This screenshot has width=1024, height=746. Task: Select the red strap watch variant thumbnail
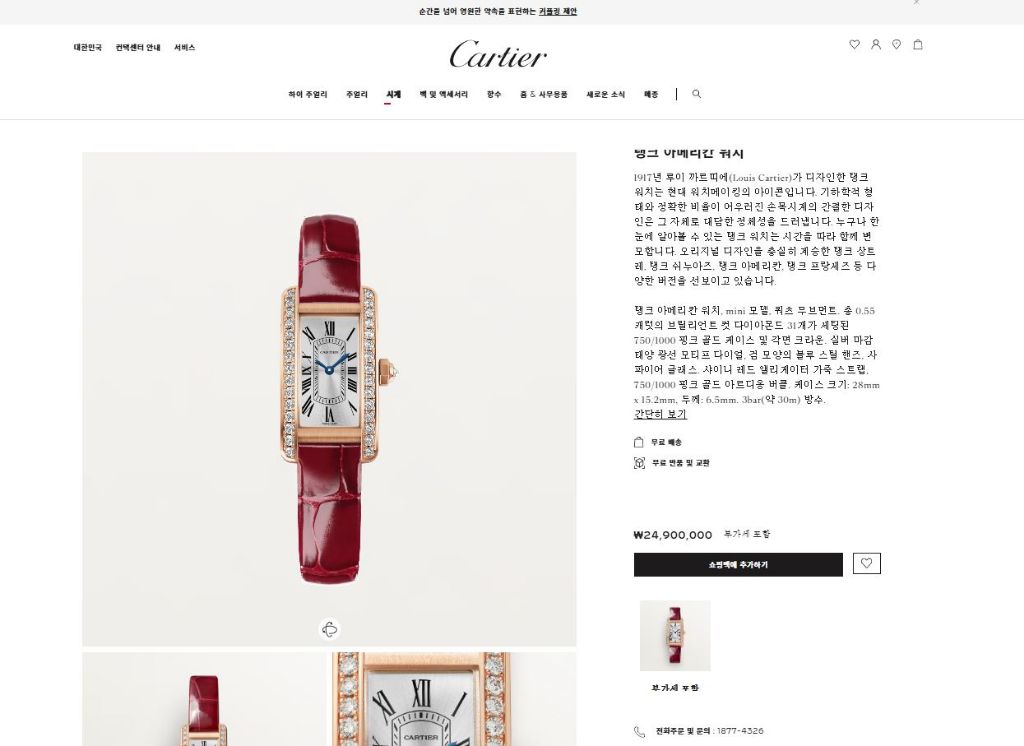coord(675,636)
